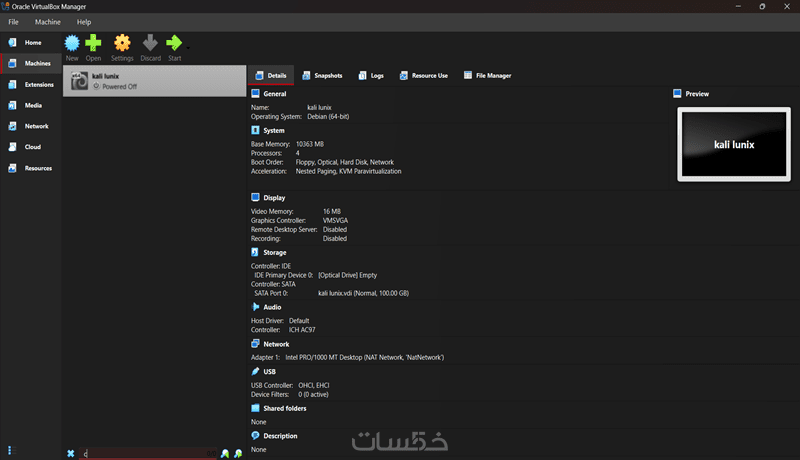Open Extensions in the sidebar

pyautogui.click(x=31, y=85)
